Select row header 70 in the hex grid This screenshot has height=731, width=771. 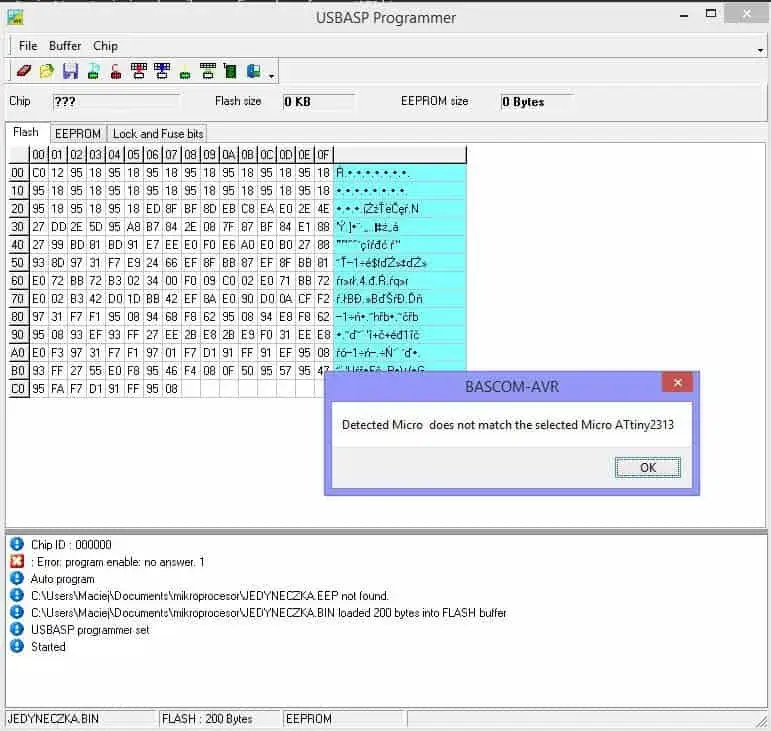(x=18, y=299)
